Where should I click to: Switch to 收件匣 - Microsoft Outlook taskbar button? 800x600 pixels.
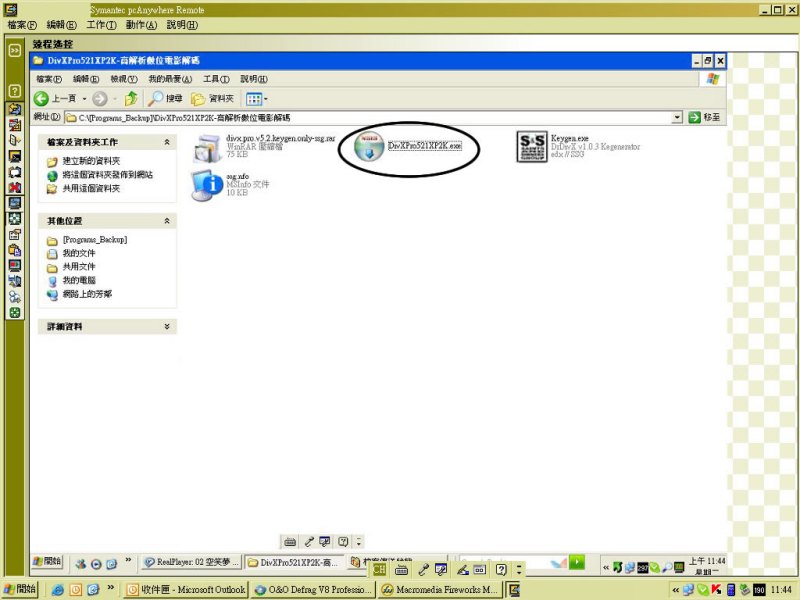point(186,590)
